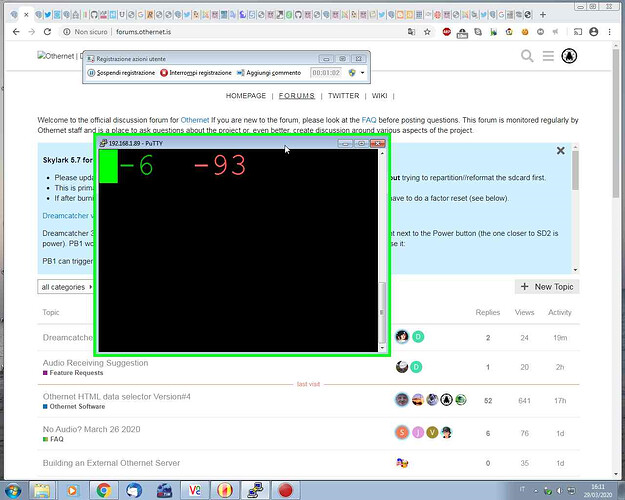The width and height of the screenshot is (625, 500).
Task: Go to HOMEPAGE in the site navigation
Action: pyautogui.click(x=246, y=96)
